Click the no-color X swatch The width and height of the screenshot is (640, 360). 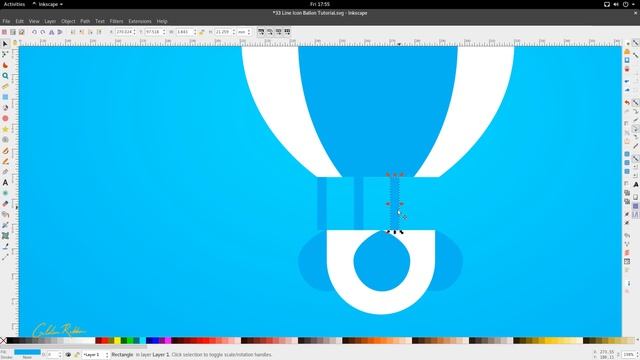3,340
